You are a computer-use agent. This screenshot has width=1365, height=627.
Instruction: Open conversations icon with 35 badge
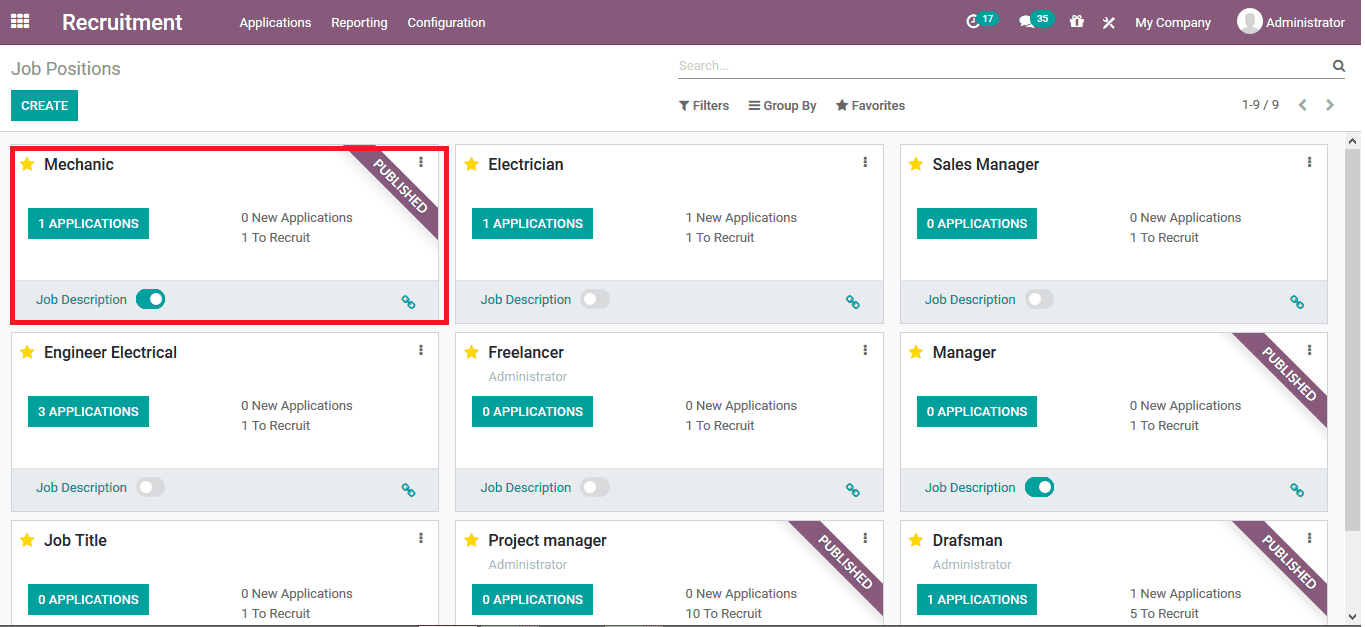1035,21
